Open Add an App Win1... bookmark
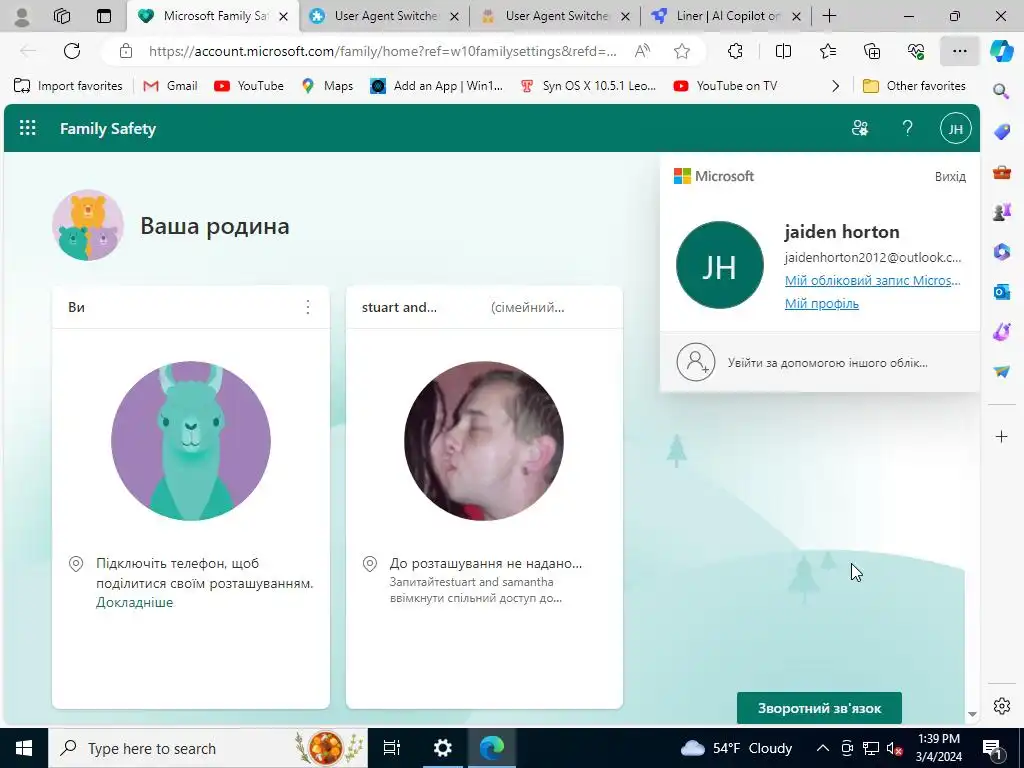 (x=436, y=86)
